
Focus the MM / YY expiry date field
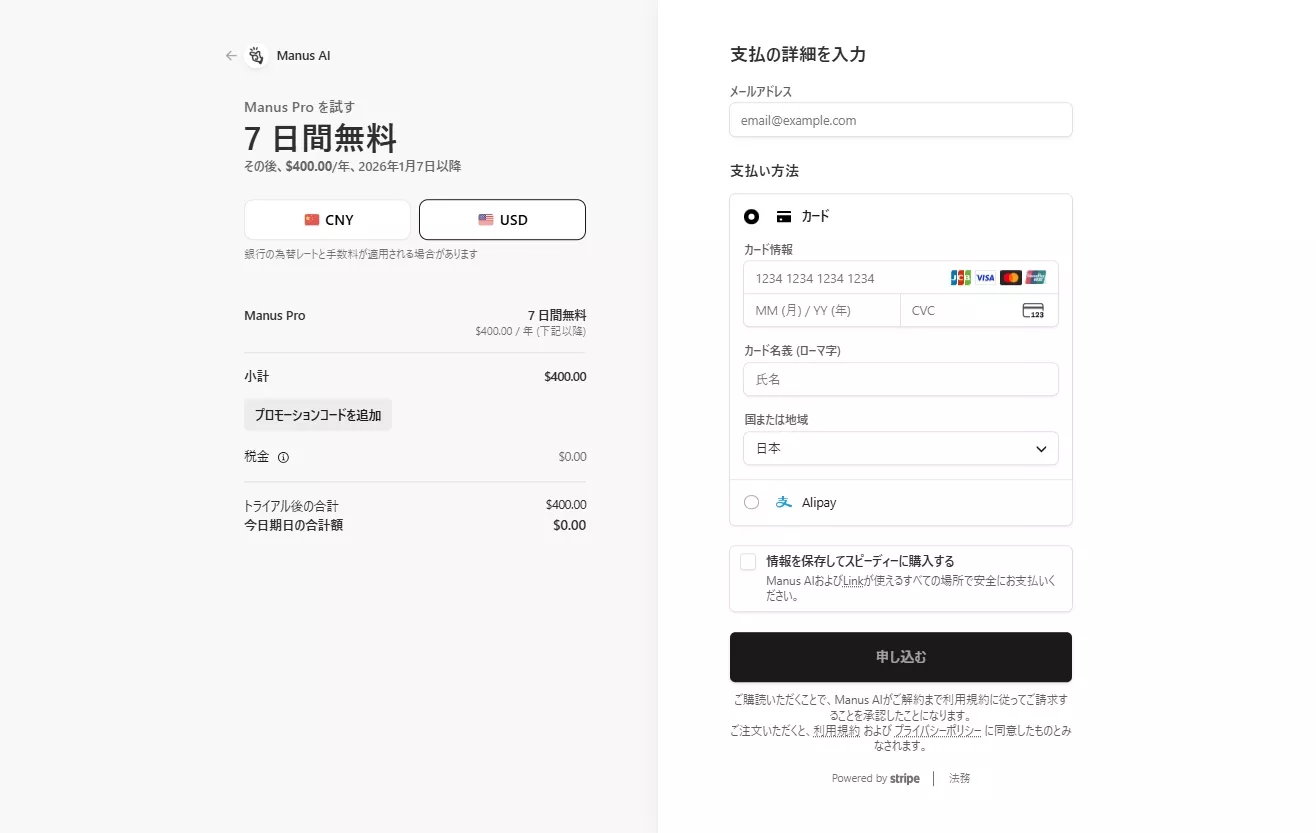click(x=822, y=310)
